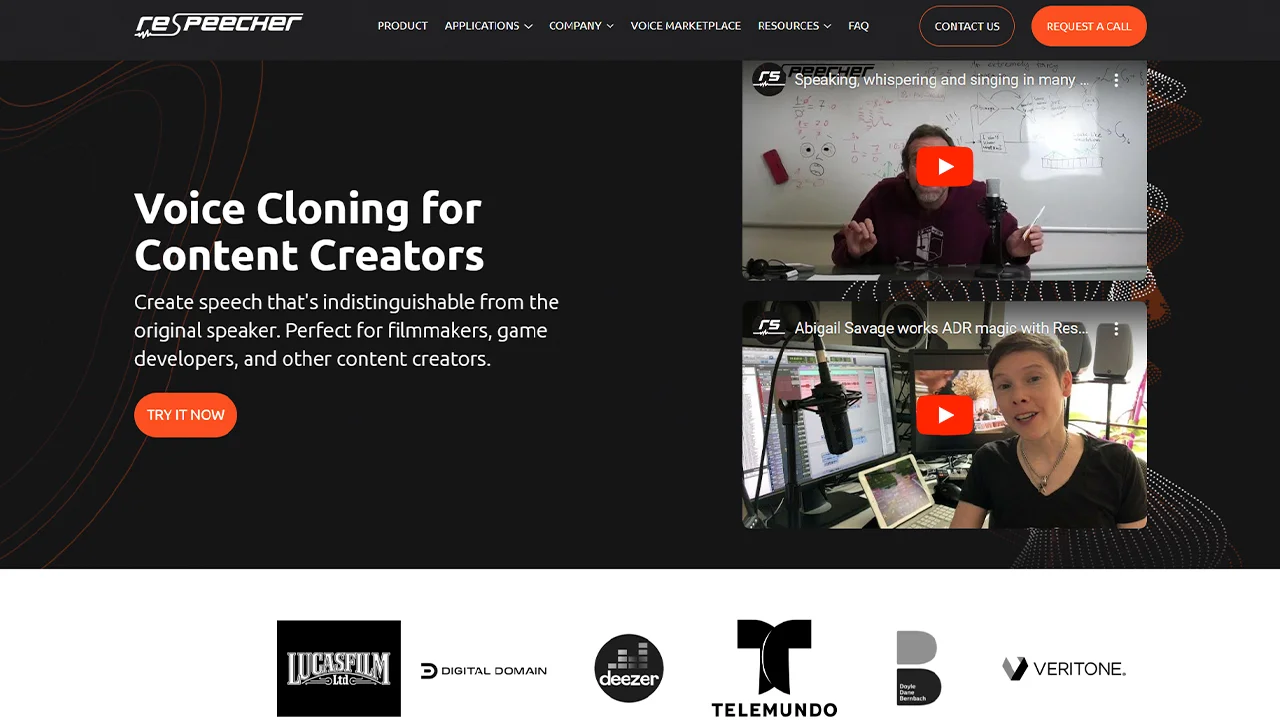Open the 'Speaking, whispering and singing' video title

pyautogui.click(x=941, y=80)
